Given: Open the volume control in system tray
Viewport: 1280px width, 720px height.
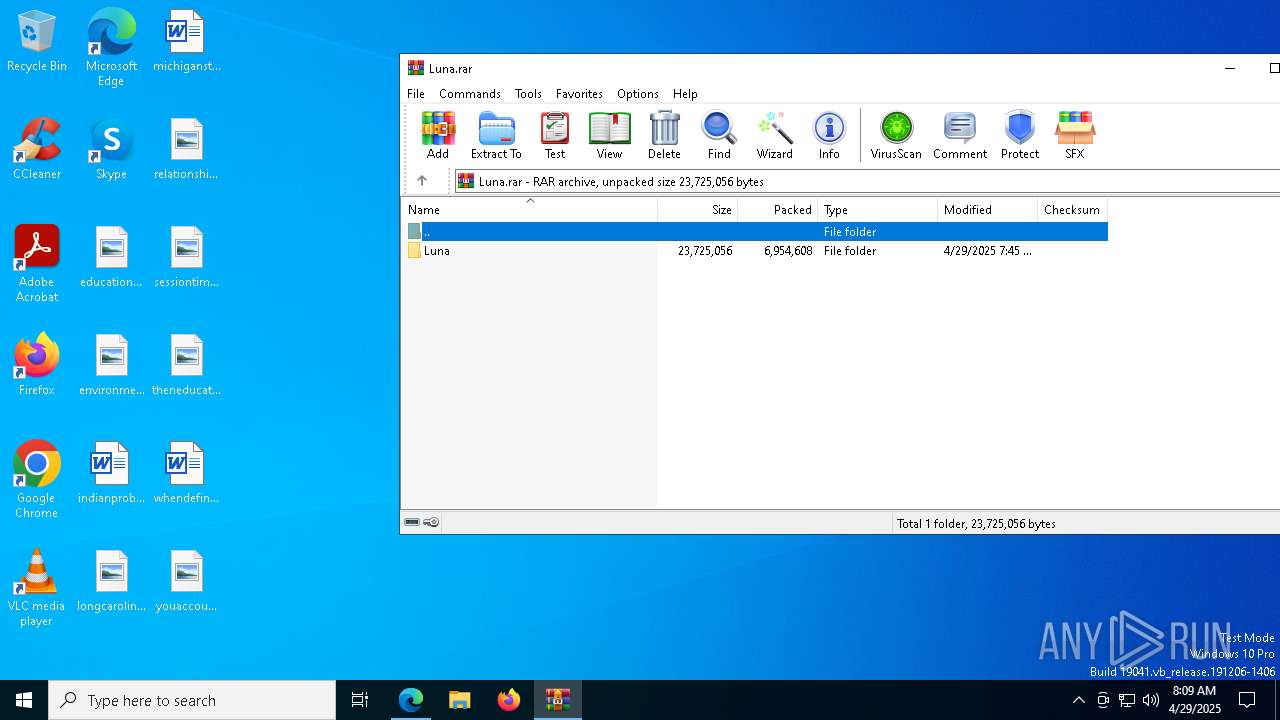Looking at the screenshot, I should pos(1151,700).
